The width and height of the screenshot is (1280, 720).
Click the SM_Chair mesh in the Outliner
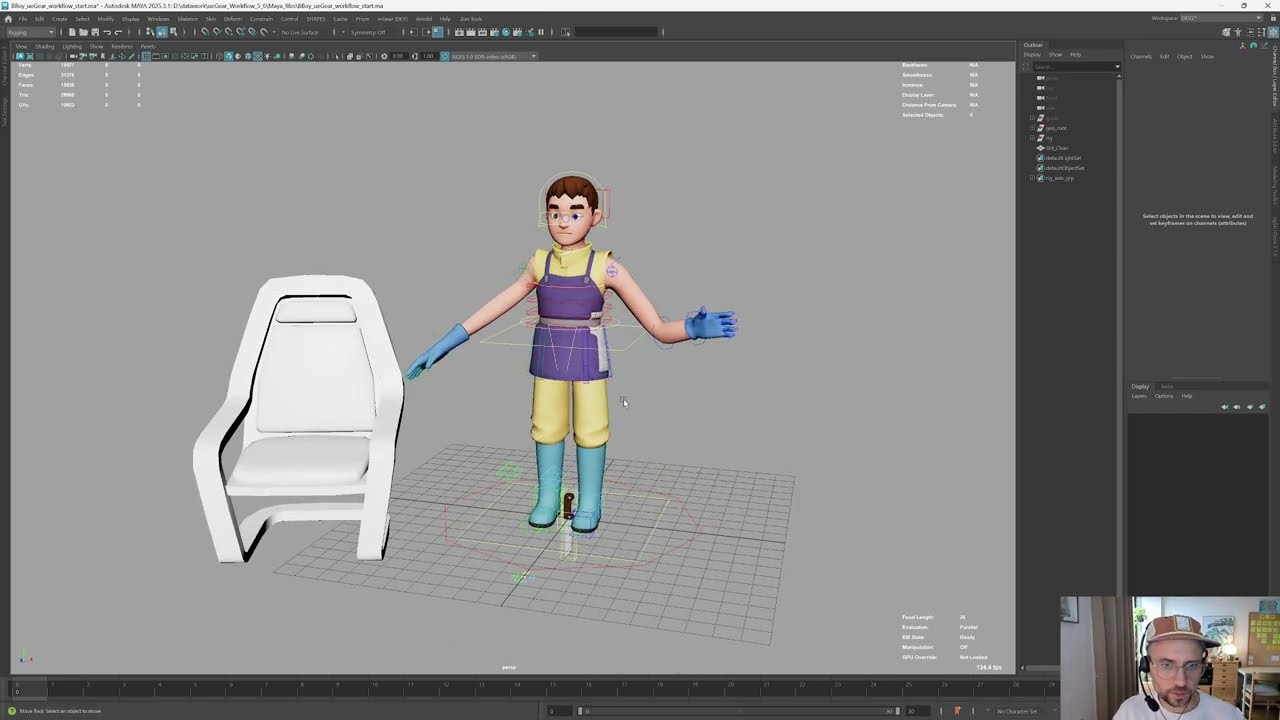(1057, 148)
